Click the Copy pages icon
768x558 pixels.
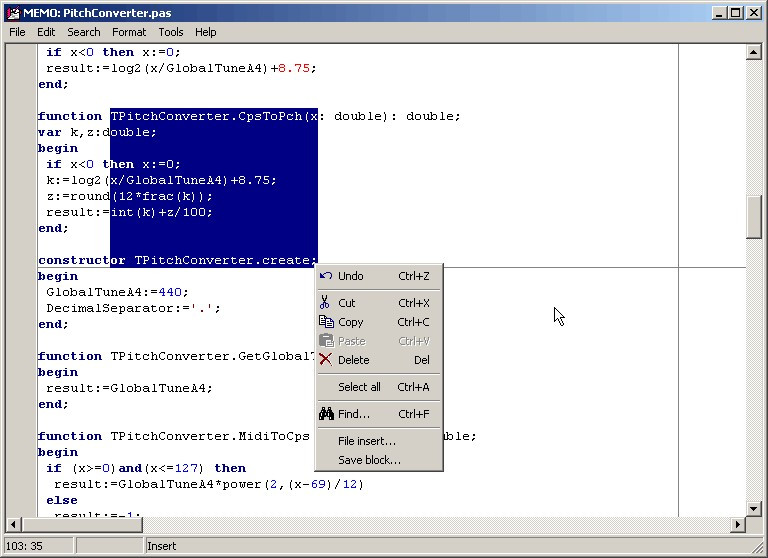[x=326, y=322]
